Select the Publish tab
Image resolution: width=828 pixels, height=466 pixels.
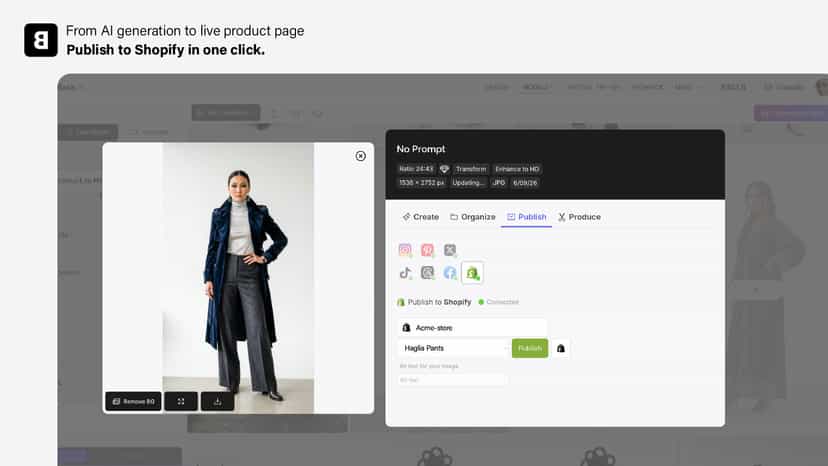pos(526,217)
